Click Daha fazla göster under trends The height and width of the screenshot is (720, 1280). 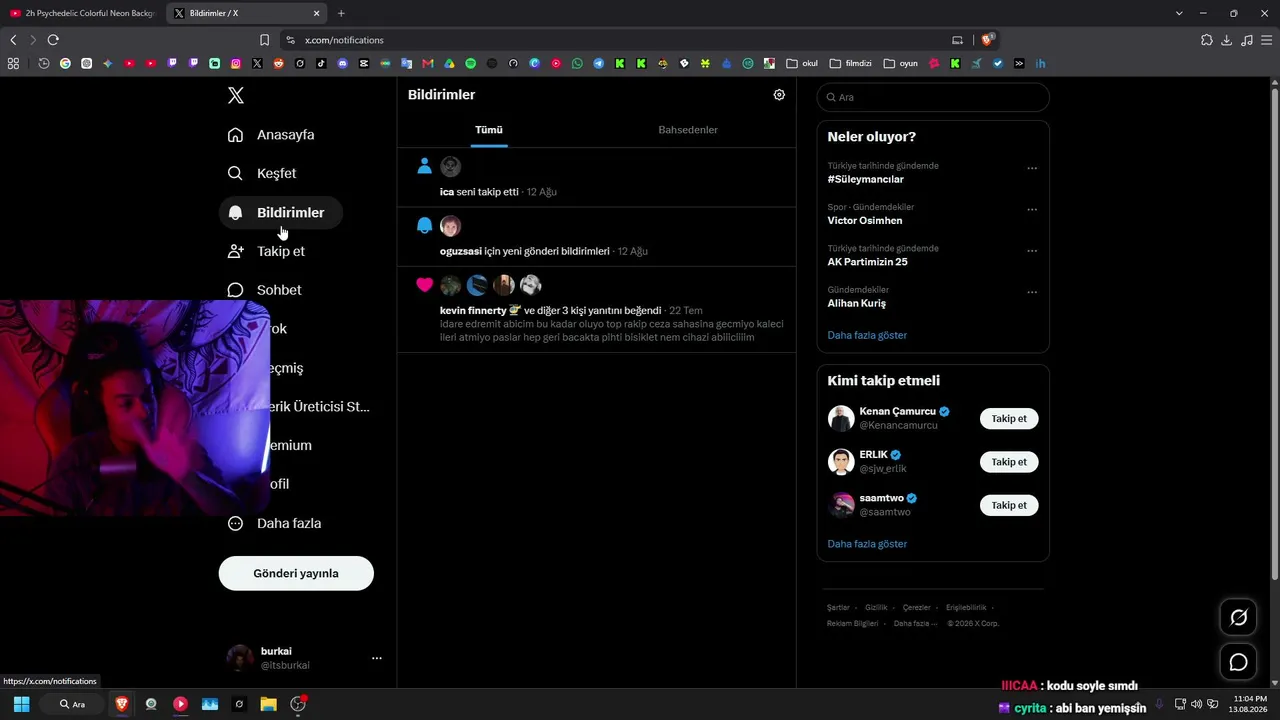[867, 335]
